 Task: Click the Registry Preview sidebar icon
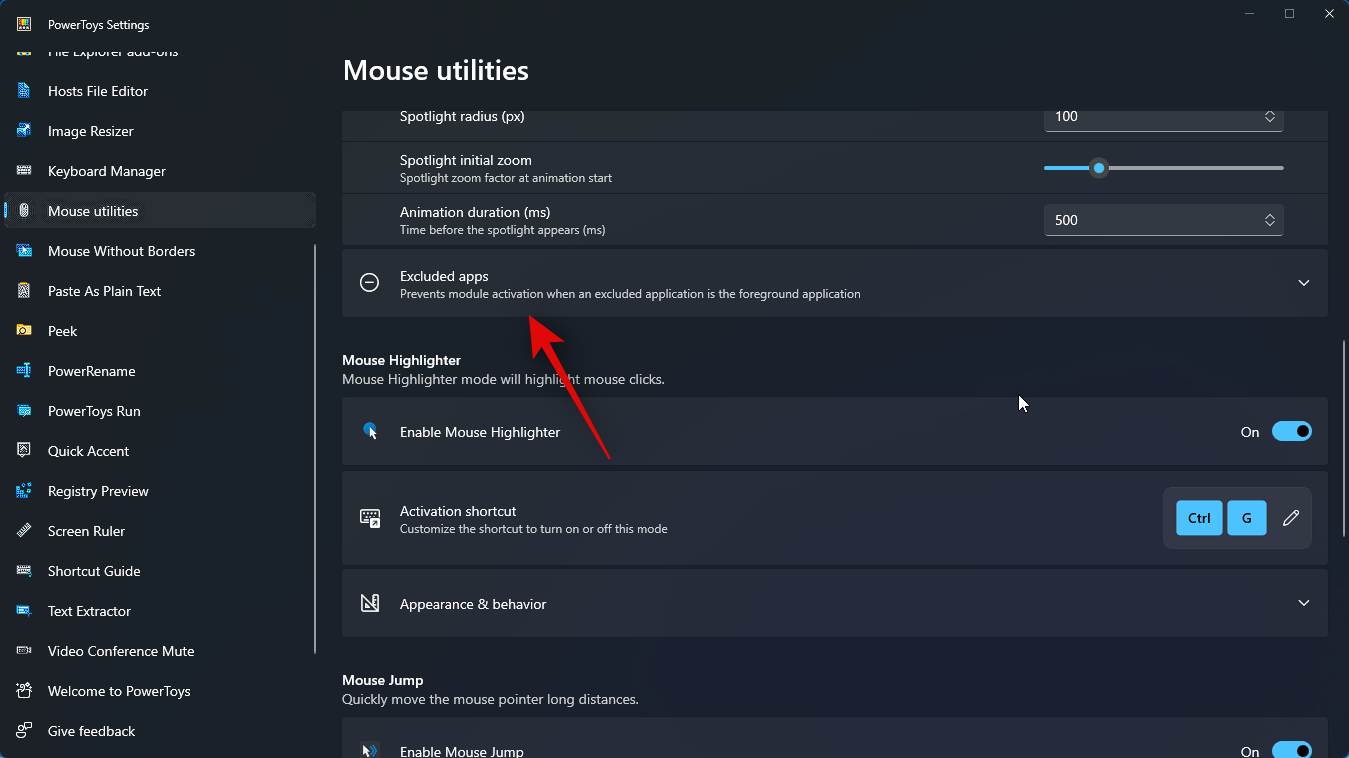point(24,491)
